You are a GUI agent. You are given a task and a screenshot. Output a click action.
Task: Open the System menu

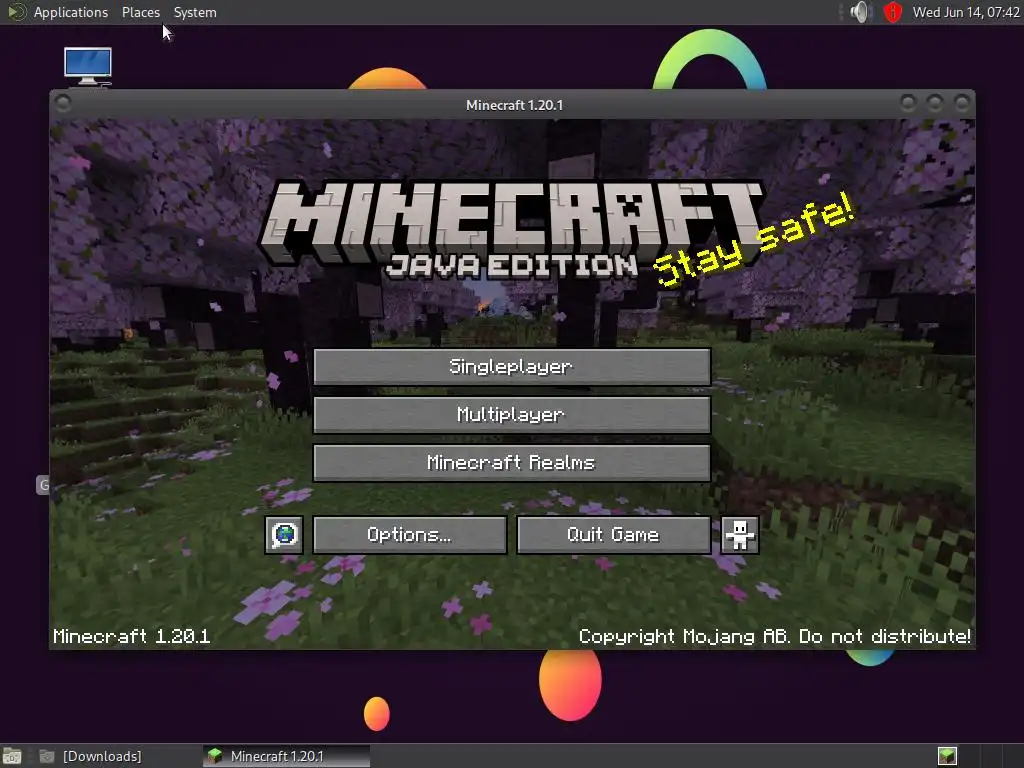pos(195,12)
